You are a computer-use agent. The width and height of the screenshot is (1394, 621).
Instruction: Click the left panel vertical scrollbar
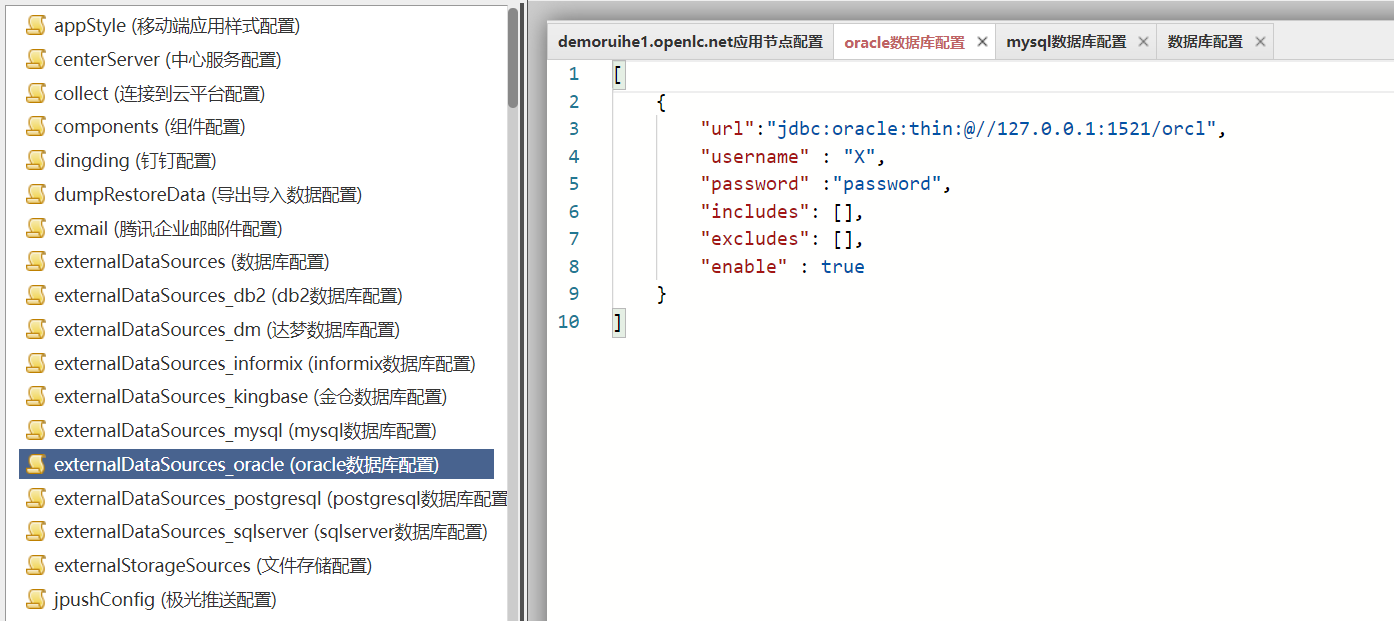[513, 58]
